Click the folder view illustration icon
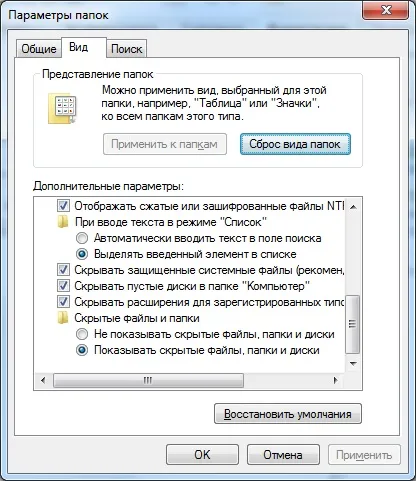The image size is (417, 481). [x=62, y=108]
